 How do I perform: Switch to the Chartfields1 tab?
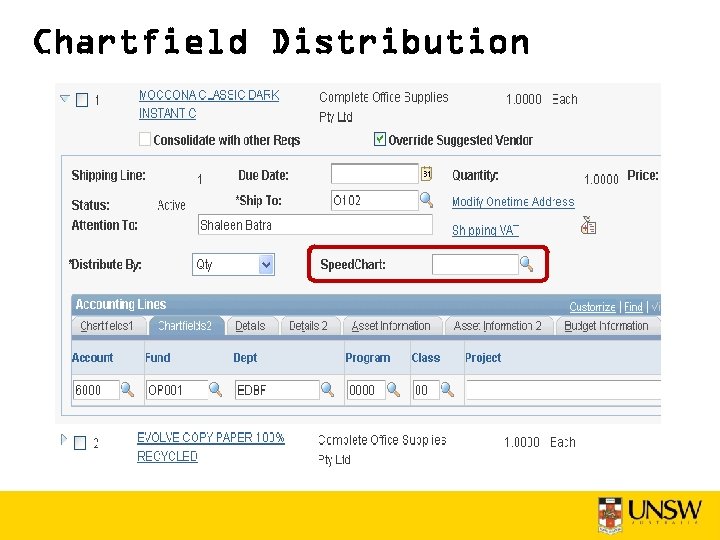107,326
